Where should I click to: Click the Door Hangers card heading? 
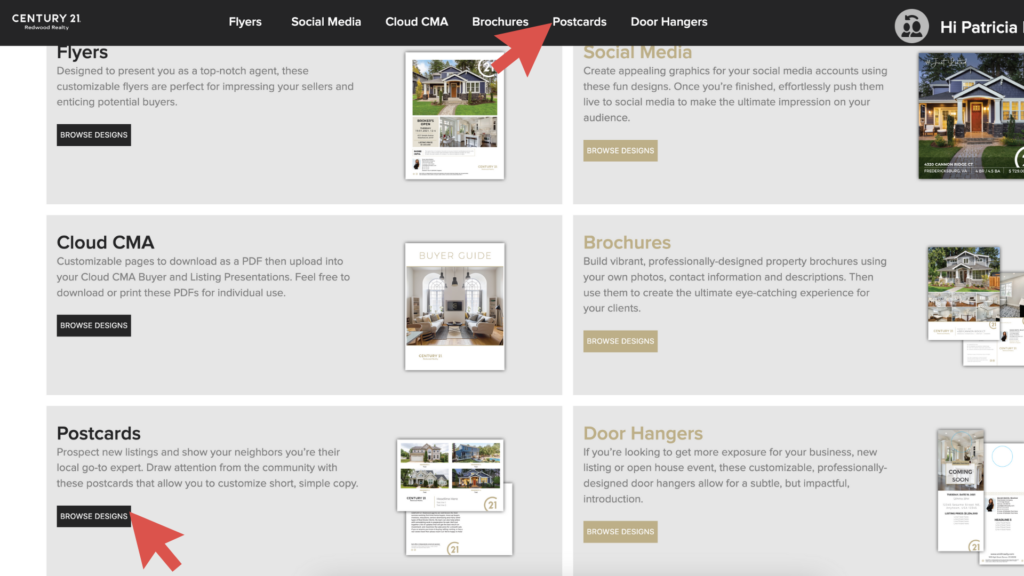coord(643,433)
